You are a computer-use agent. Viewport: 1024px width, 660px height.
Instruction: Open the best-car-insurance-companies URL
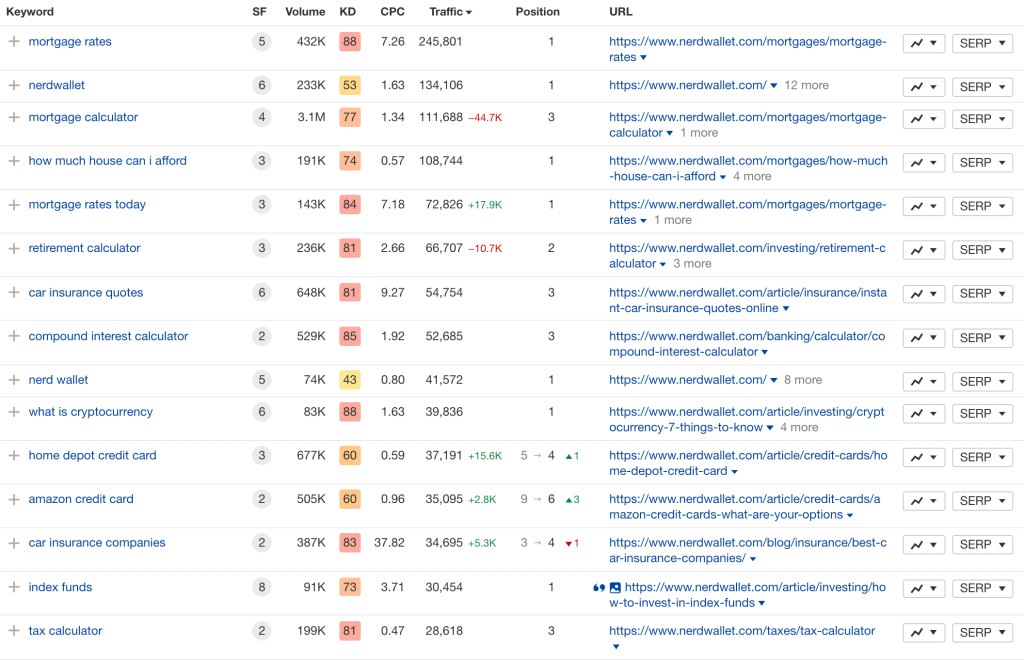coord(748,550)
